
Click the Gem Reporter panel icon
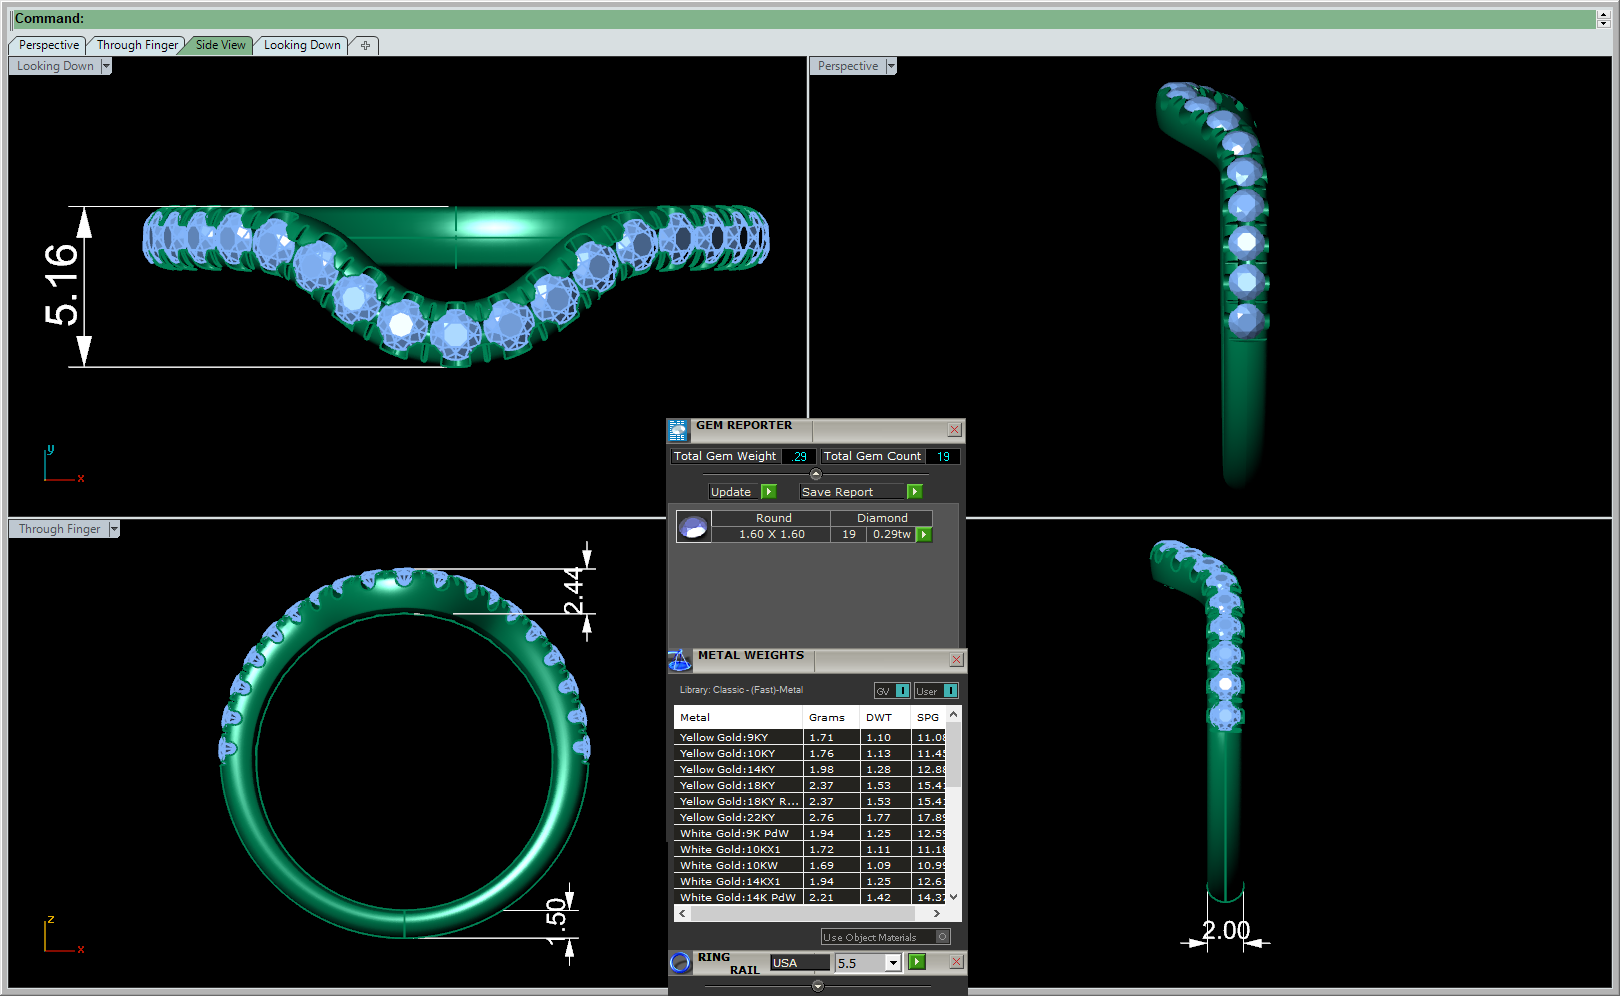(678, 430)
